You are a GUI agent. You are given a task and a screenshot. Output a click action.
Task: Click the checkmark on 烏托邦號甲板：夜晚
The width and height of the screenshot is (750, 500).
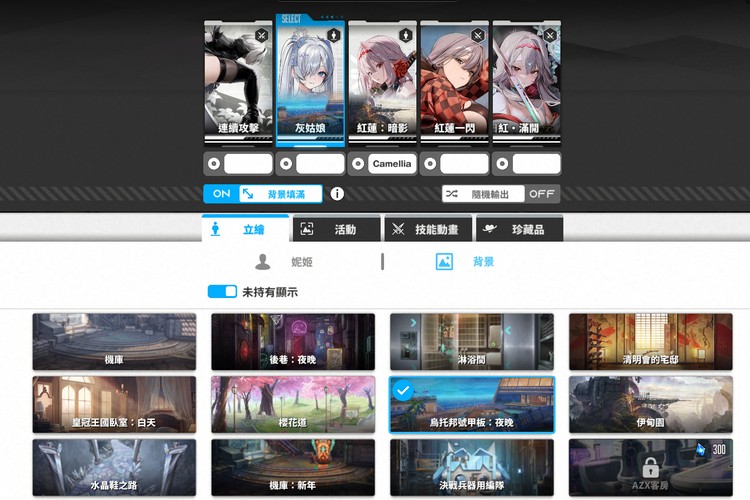point(403,391)
